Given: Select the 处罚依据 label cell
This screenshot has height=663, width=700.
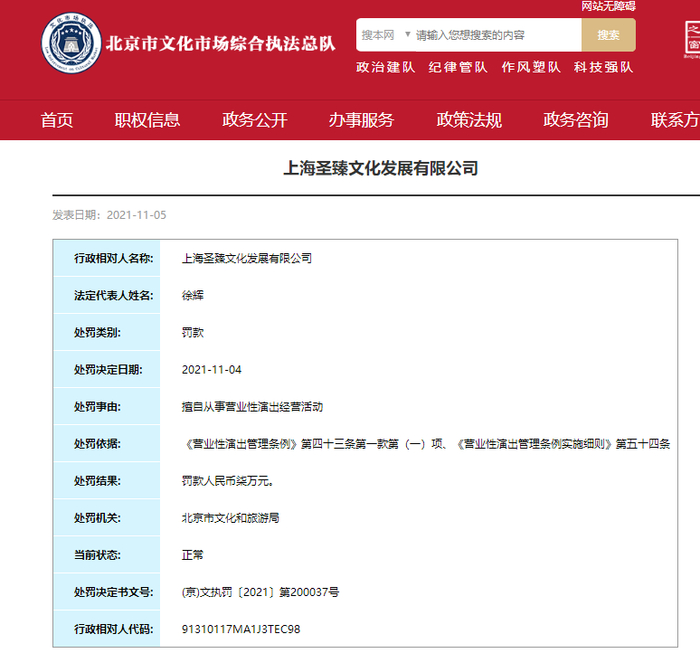Looking at the screenshot, I should (x=107, y=443).
